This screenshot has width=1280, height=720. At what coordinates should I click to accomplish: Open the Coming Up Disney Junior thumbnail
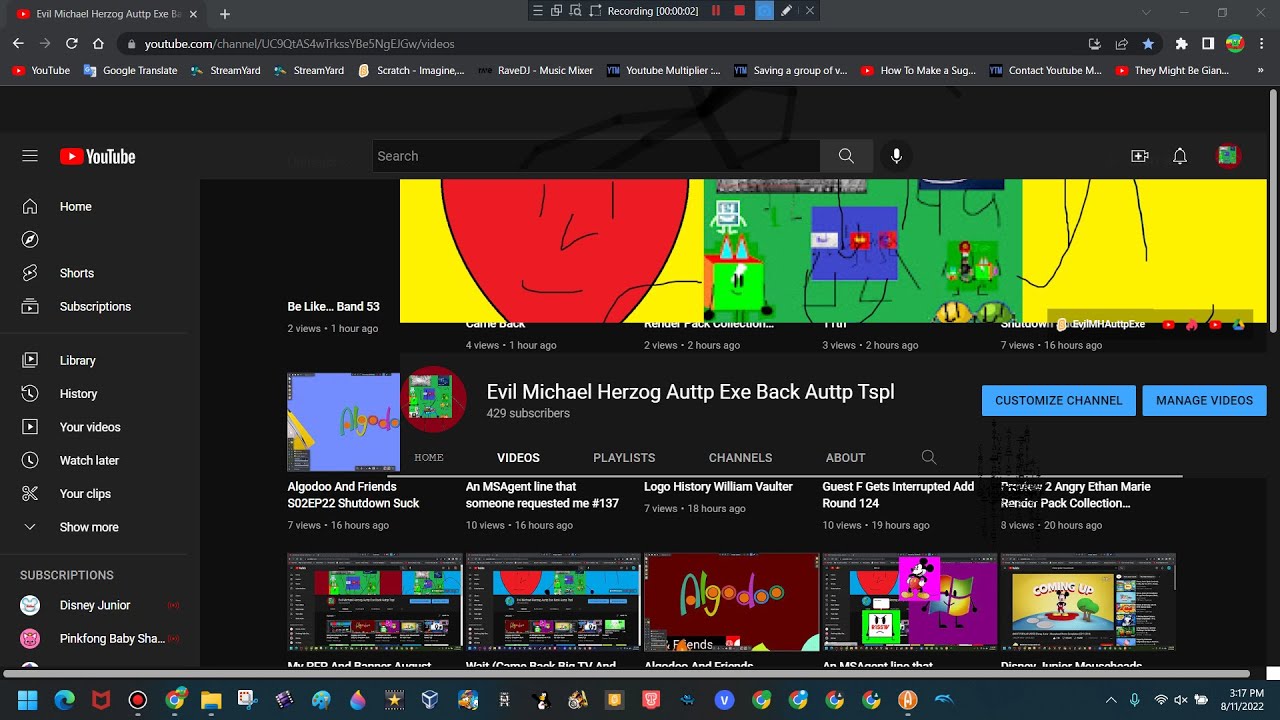1088,602
